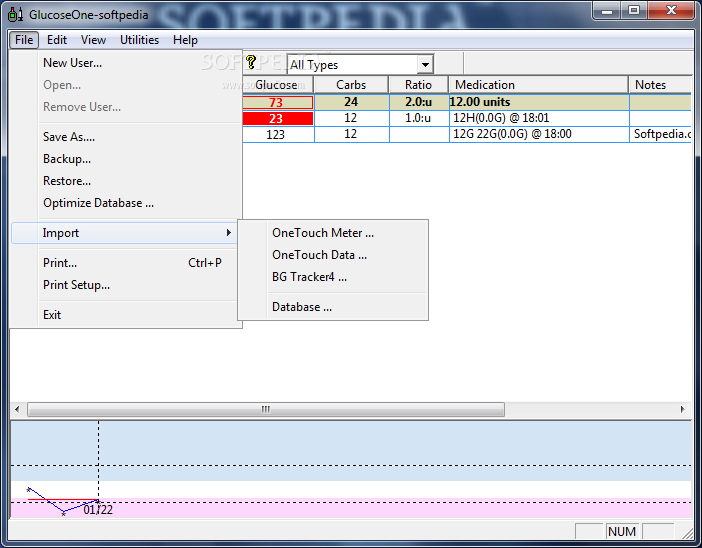This screenshot has width=702, height=548.
Task: Select Save As.... menu entry
Action: point(126,137)
